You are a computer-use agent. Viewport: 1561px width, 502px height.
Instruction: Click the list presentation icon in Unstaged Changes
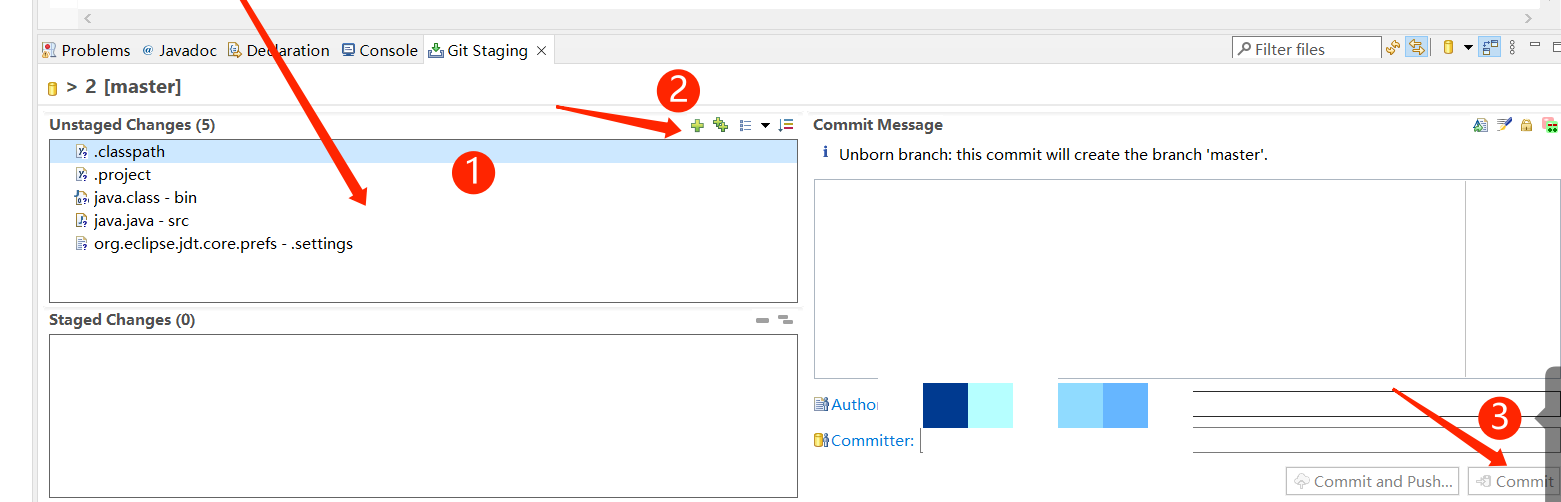point(745,125)
